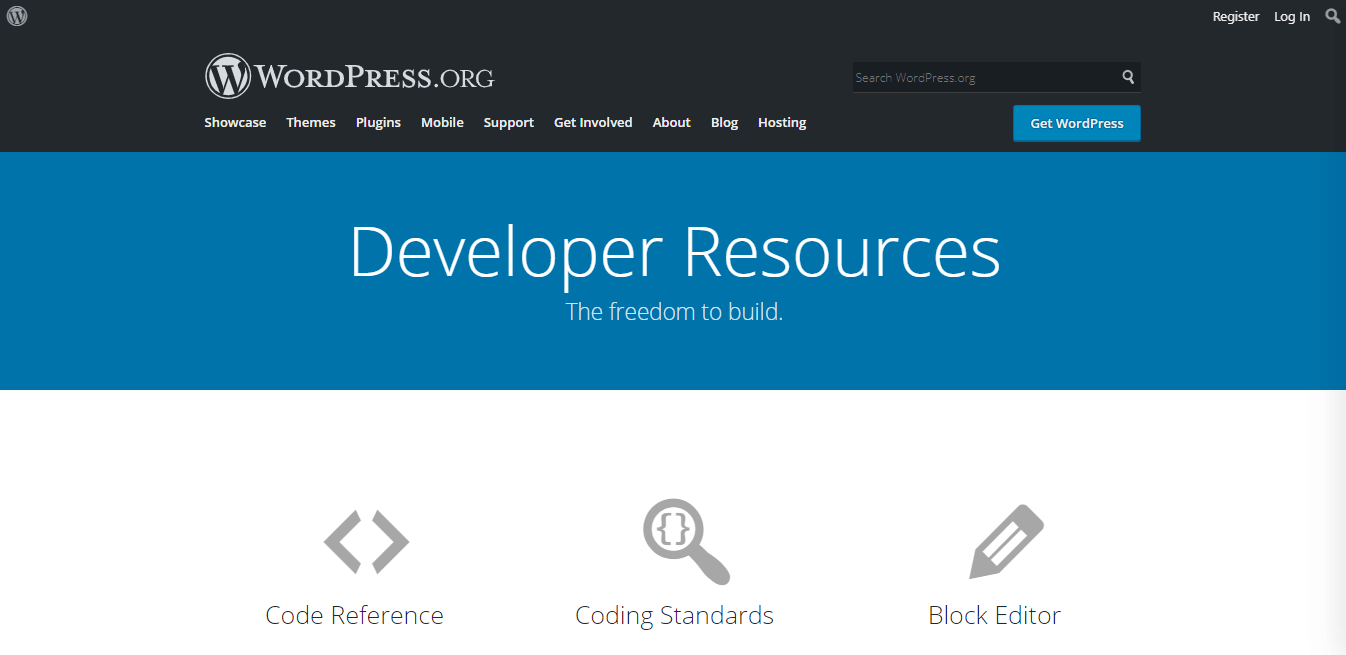
Task: Go to the Blog menu item
Action: (724, 122)
